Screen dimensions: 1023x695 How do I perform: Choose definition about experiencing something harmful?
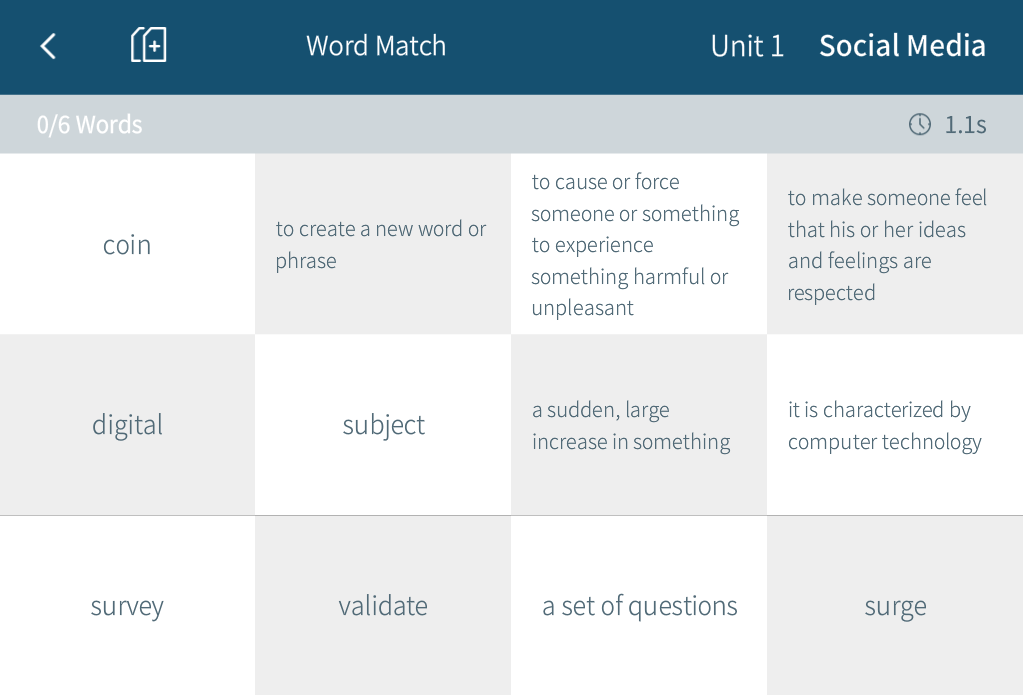(x=639, y=244)
